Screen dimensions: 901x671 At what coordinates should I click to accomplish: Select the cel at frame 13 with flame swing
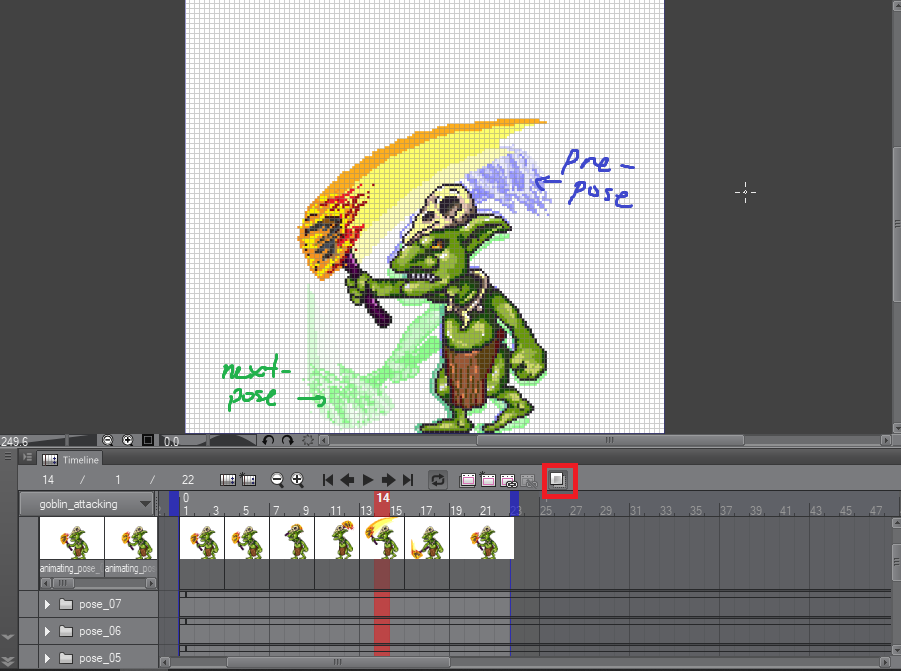pos(382,538)
